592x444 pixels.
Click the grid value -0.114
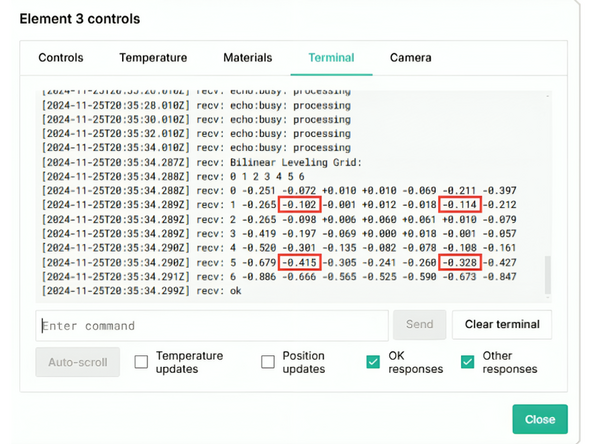pyautogui.click(x=460, y=205)
